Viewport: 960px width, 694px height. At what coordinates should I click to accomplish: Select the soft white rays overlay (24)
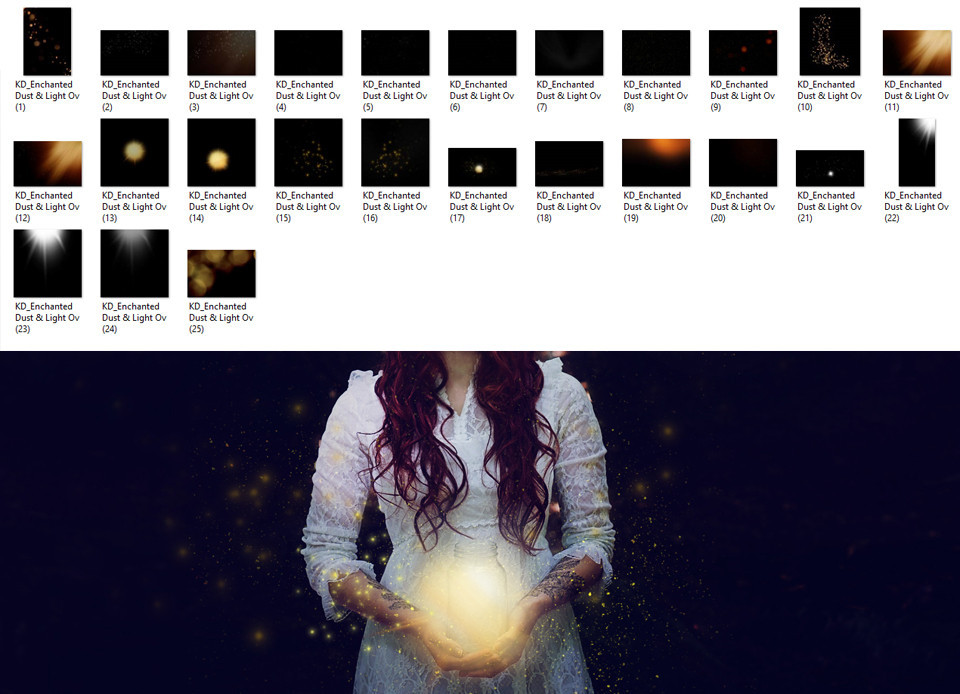point(134,263)
